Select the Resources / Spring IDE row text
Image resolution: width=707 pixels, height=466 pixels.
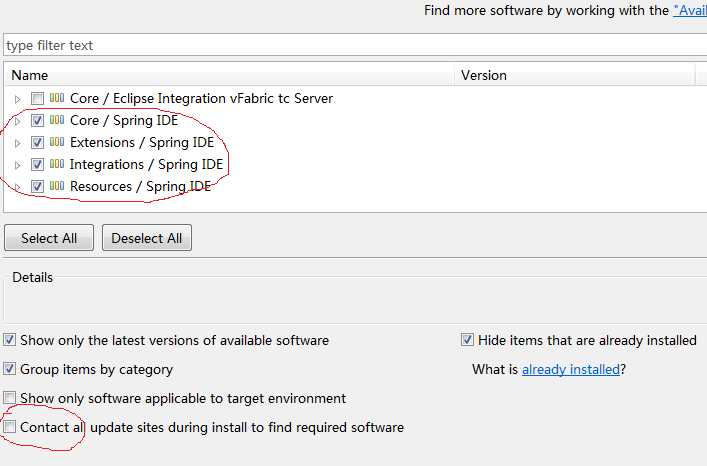[x=141, y=186]
